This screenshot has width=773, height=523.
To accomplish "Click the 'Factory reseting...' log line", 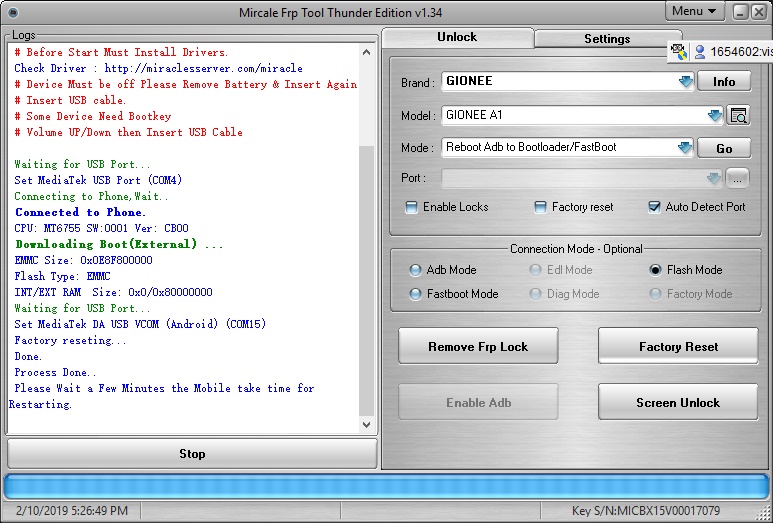I will click(70, 341).
